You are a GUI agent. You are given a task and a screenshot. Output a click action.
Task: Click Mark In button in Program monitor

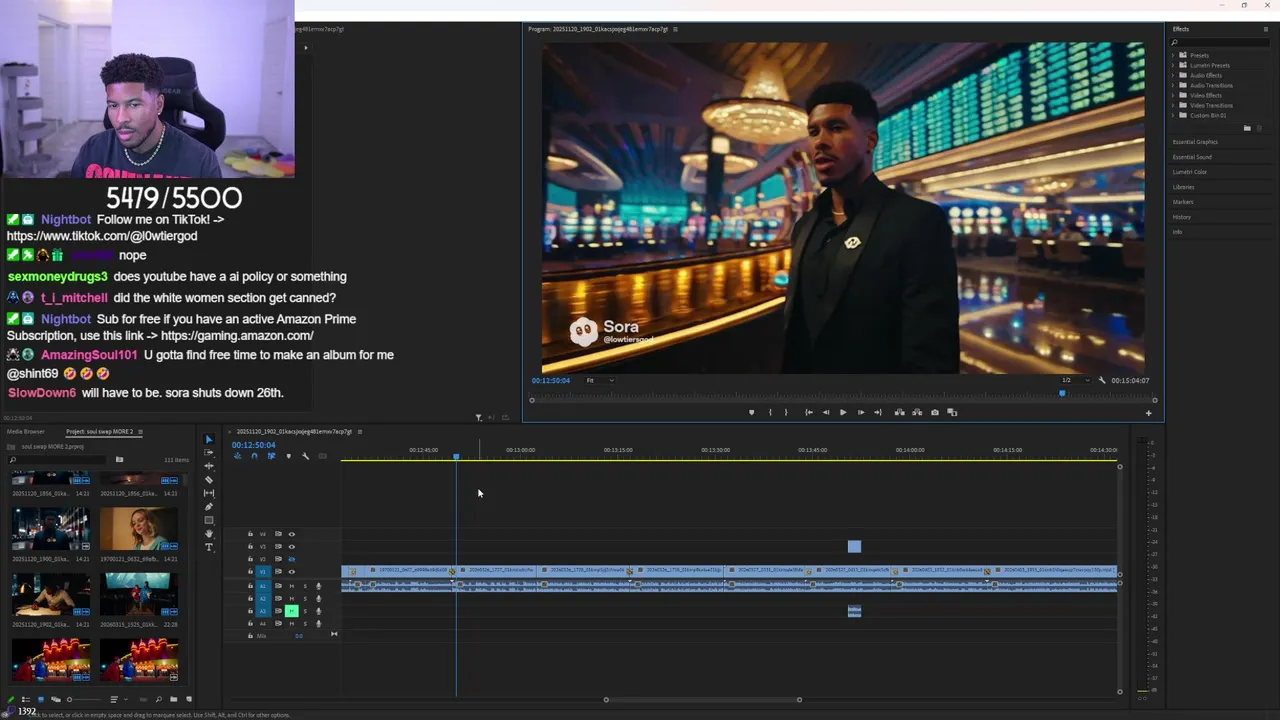pos(770,412)
